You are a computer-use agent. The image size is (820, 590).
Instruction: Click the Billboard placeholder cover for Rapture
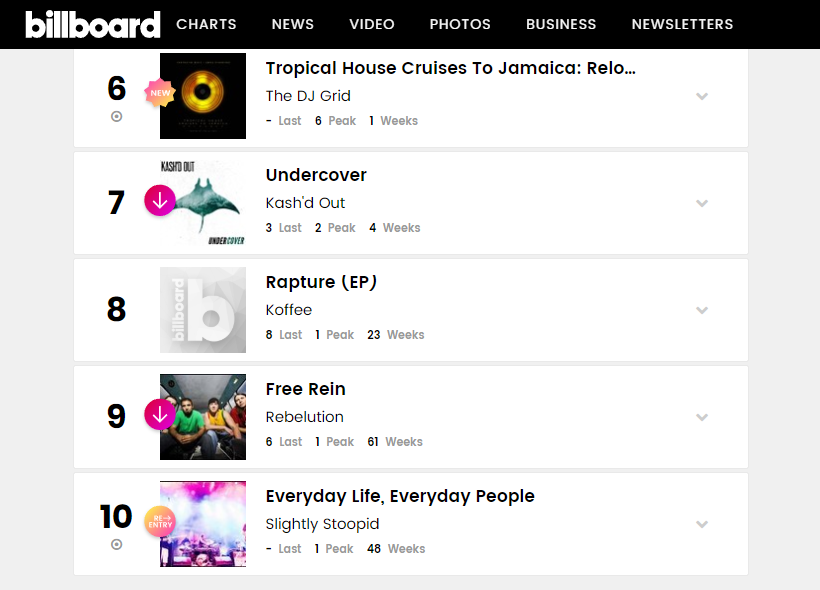(203, 310)
